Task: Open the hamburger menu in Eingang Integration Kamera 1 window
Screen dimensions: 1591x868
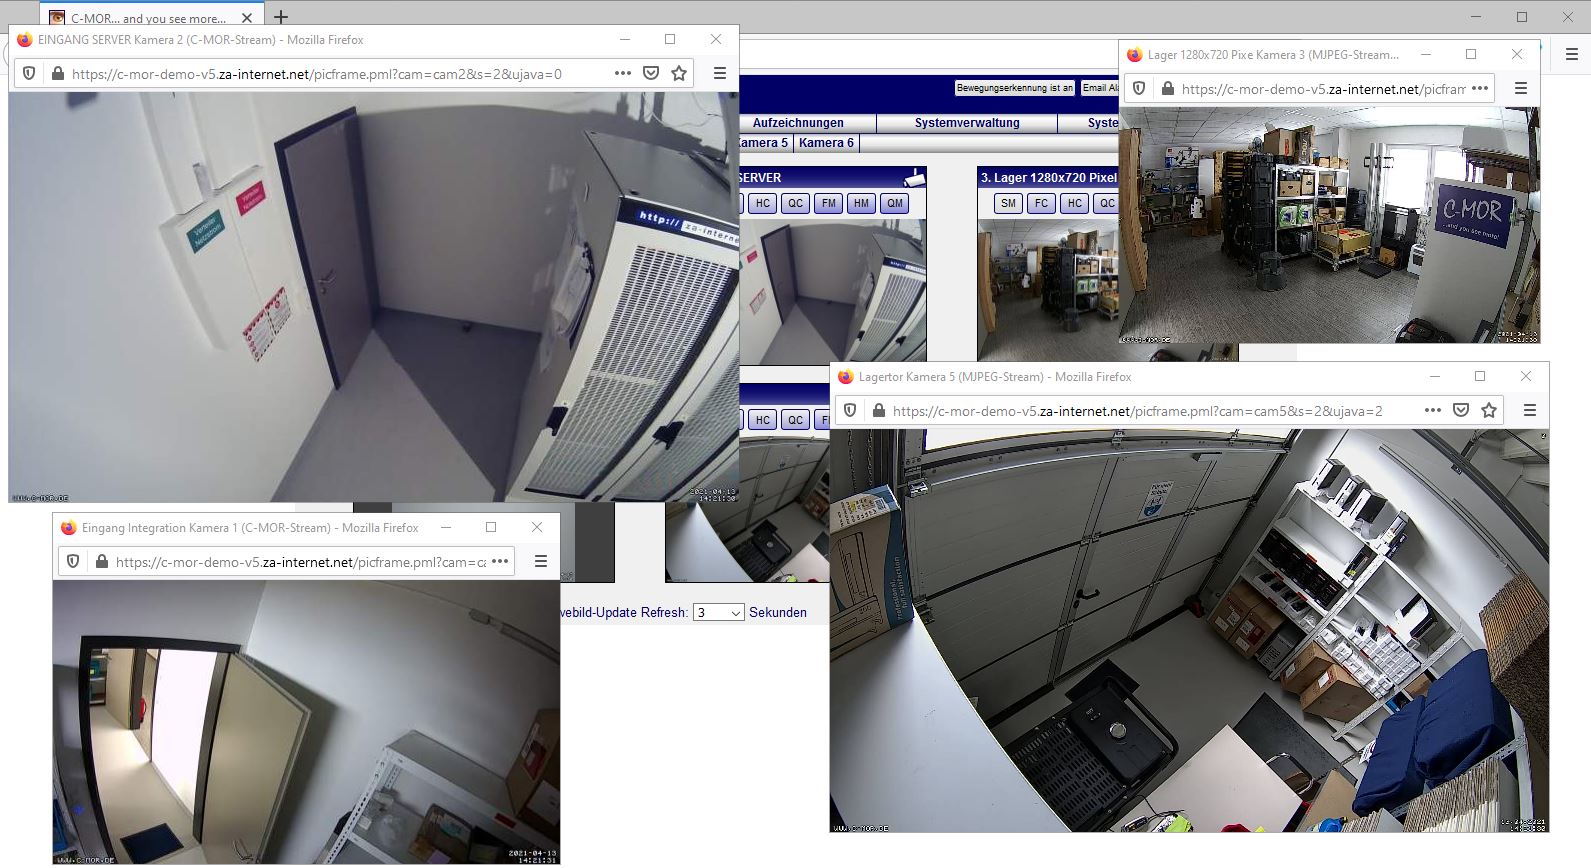Action: [540, 561]
